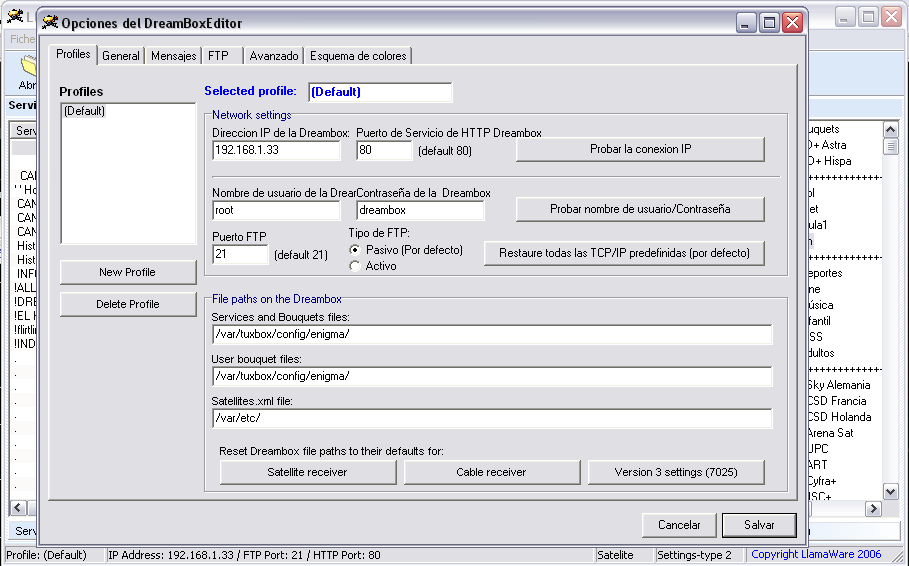Image resolution: width=909 pixels, height=566 pixels.
Task: Click scroll up arrow in main window list
Action: pos(890,129)
